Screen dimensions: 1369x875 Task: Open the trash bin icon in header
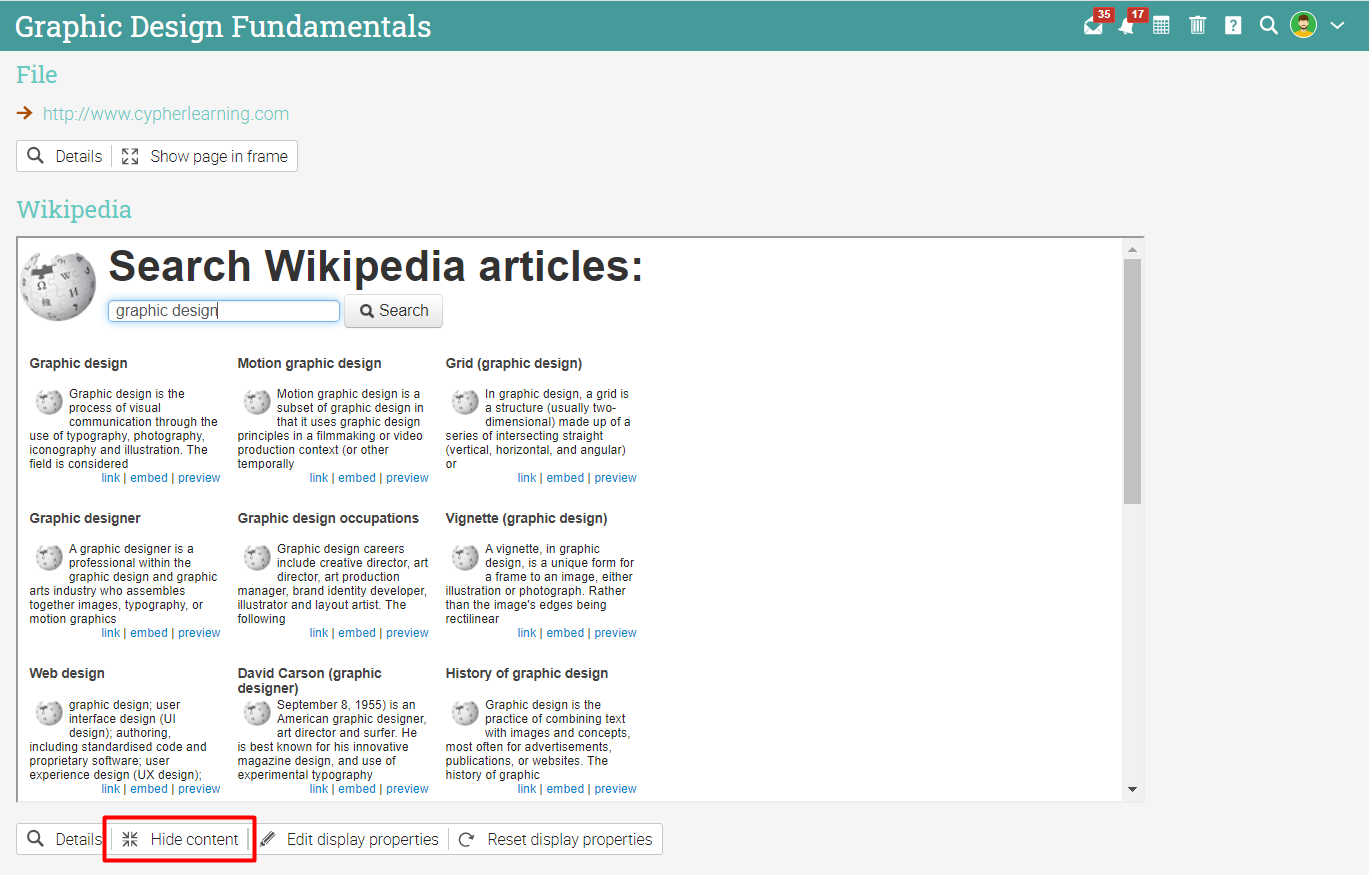tap(1197, 25)
